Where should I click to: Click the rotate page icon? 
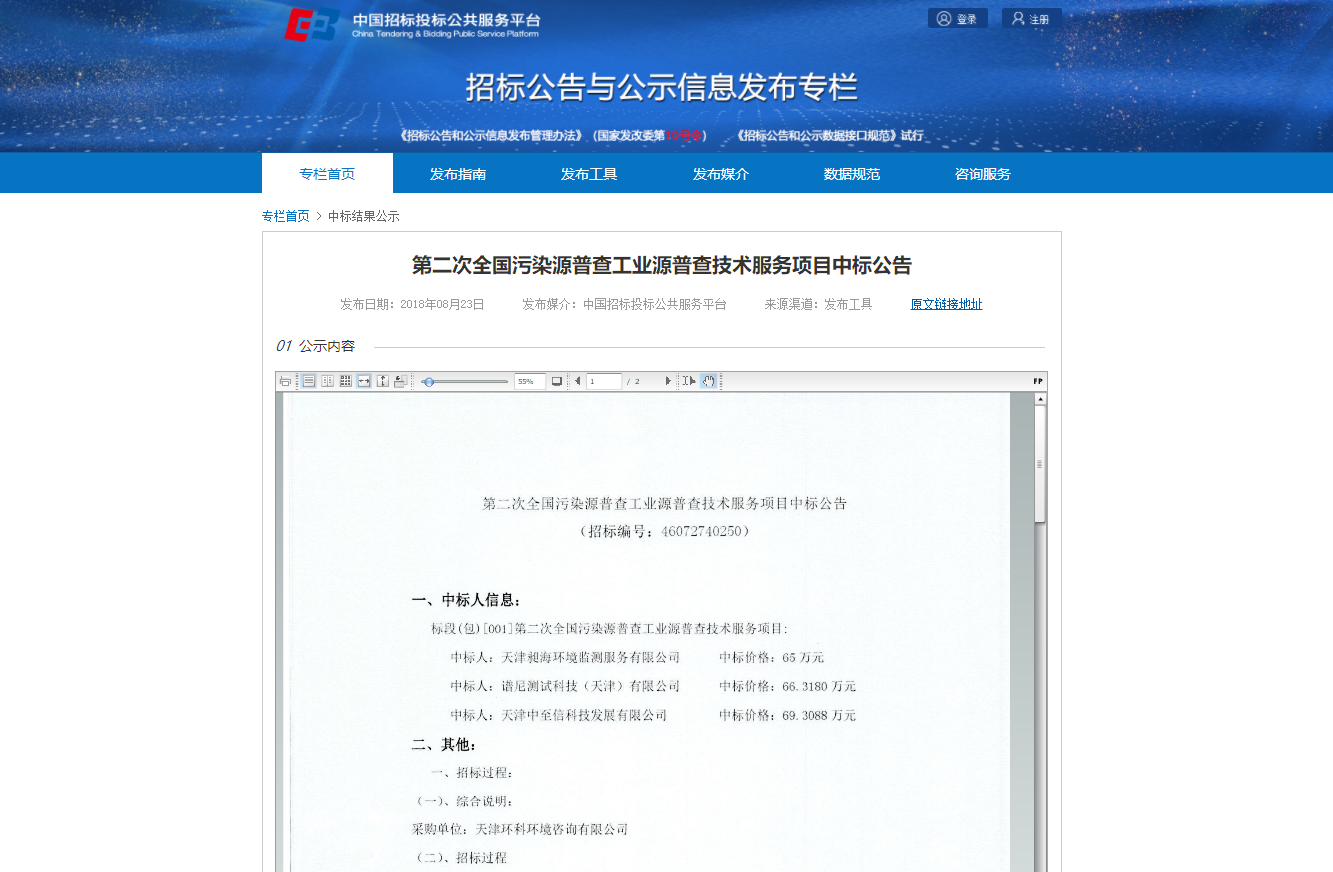coord(400,381)
